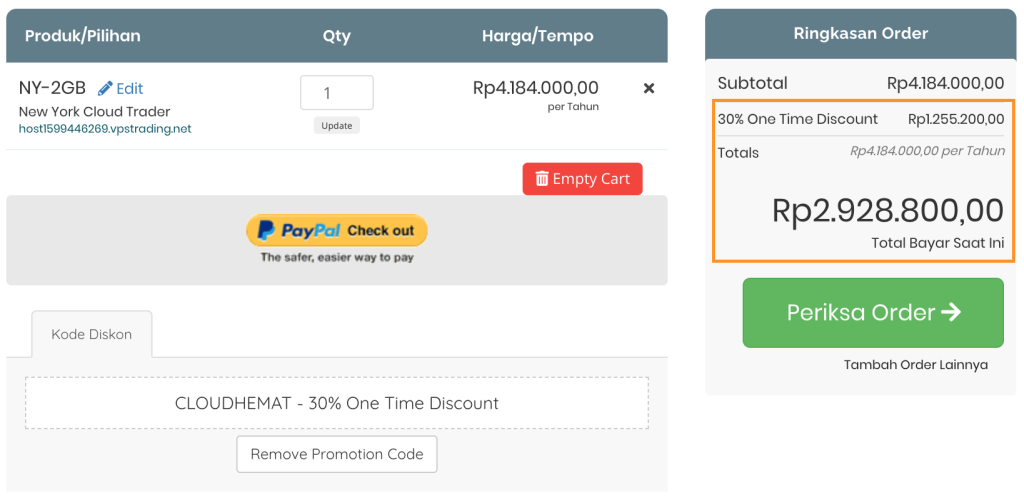This screenshot has width=1024, height=498.
Task: Click the pencil Edit icon beside NY-2GB
Action: click(105, 88)
